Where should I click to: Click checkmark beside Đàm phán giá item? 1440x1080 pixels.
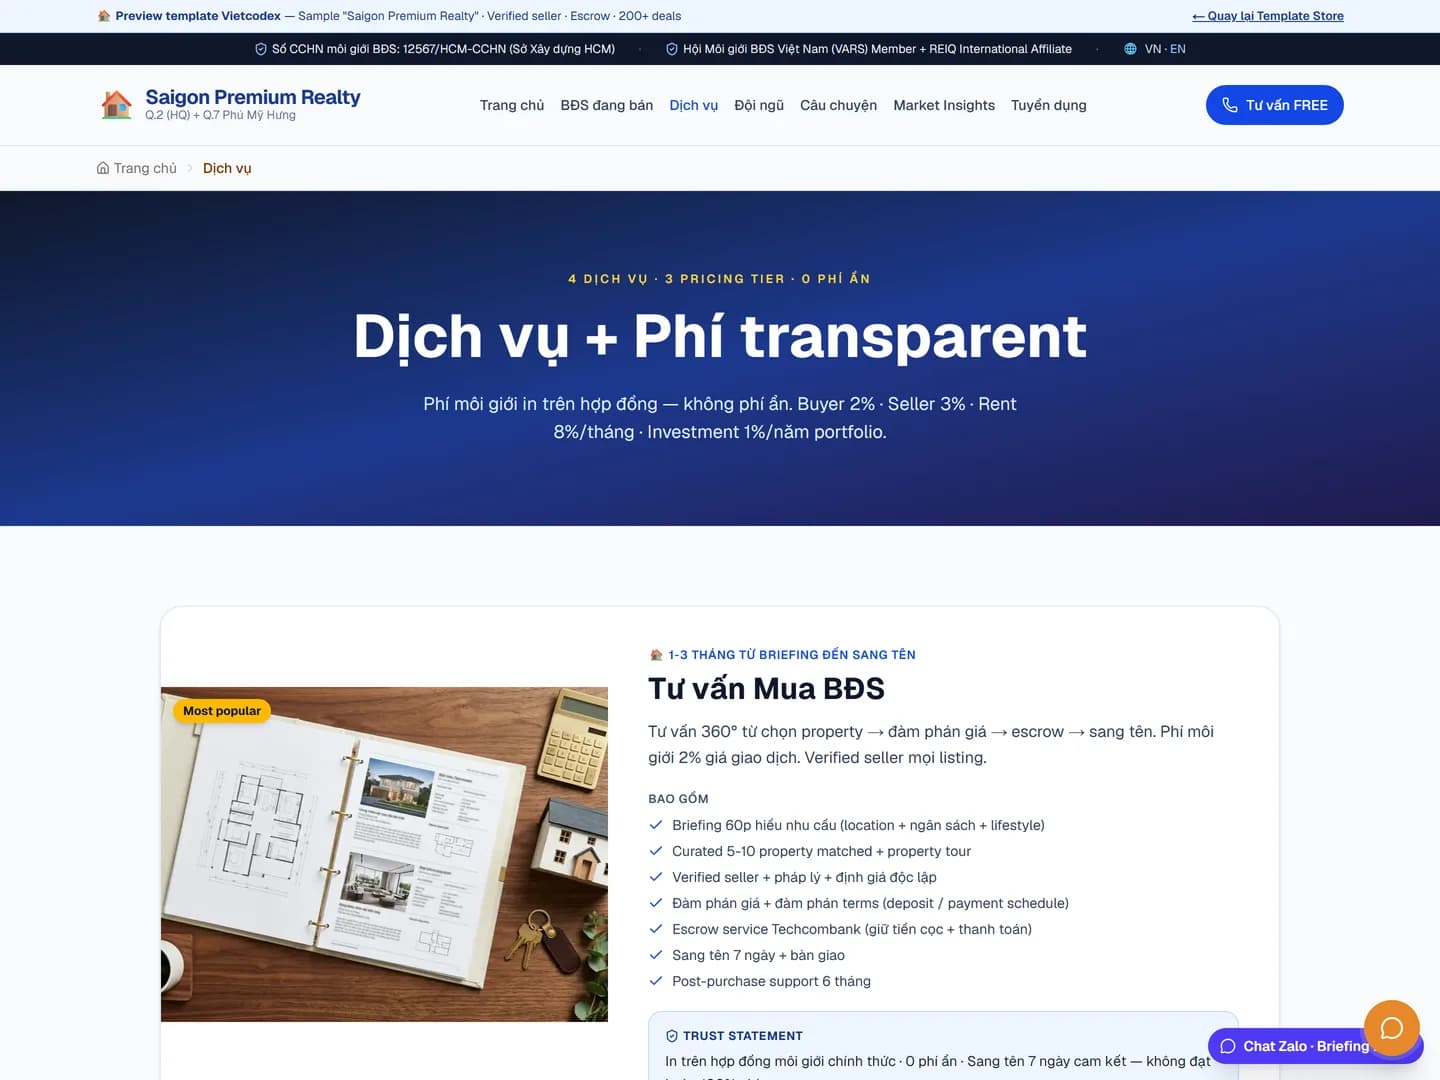coord(656,903)
